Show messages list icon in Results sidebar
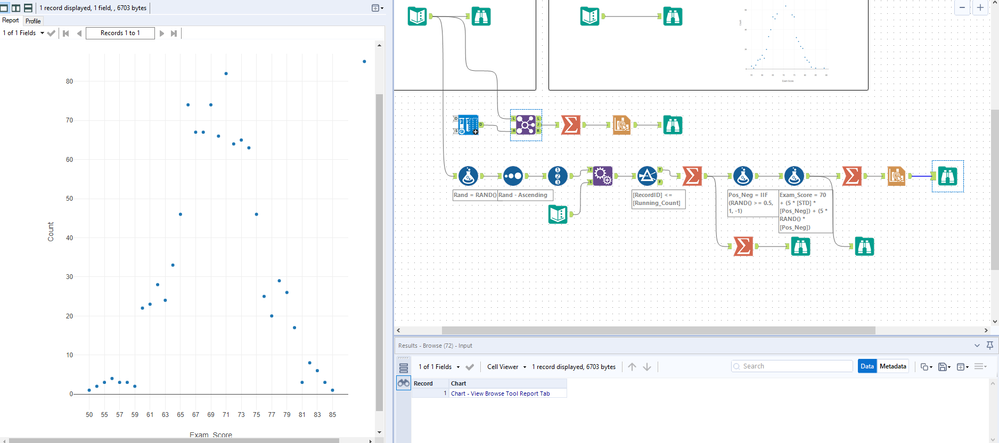 point(403,368)
